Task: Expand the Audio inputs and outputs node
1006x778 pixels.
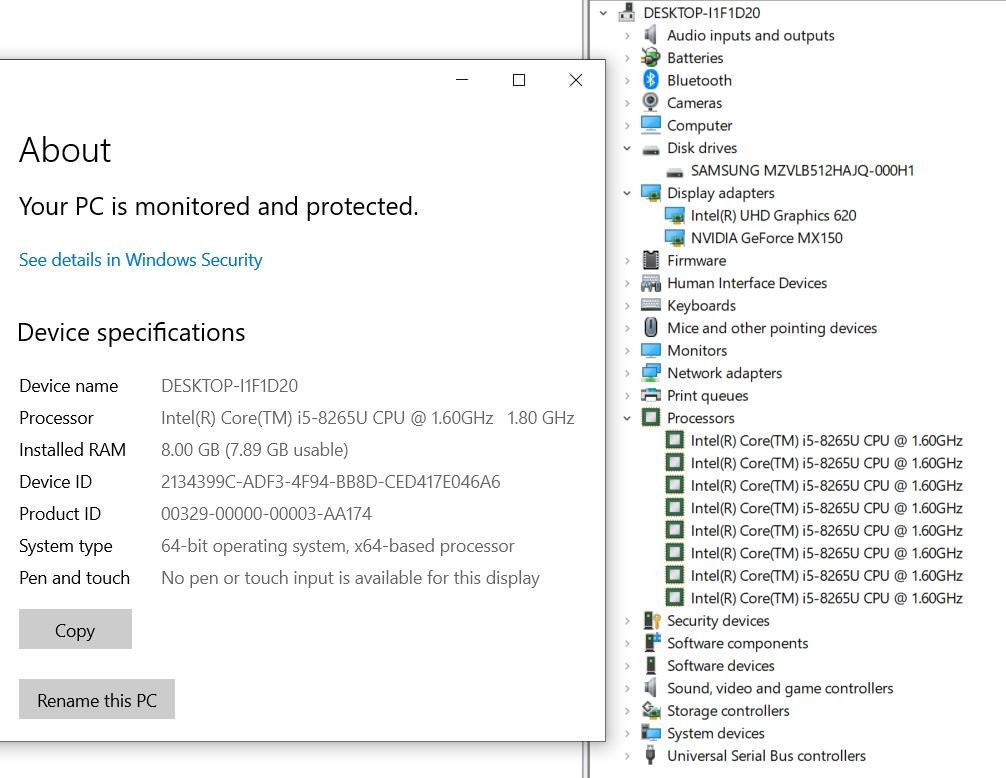Action: 627,35
